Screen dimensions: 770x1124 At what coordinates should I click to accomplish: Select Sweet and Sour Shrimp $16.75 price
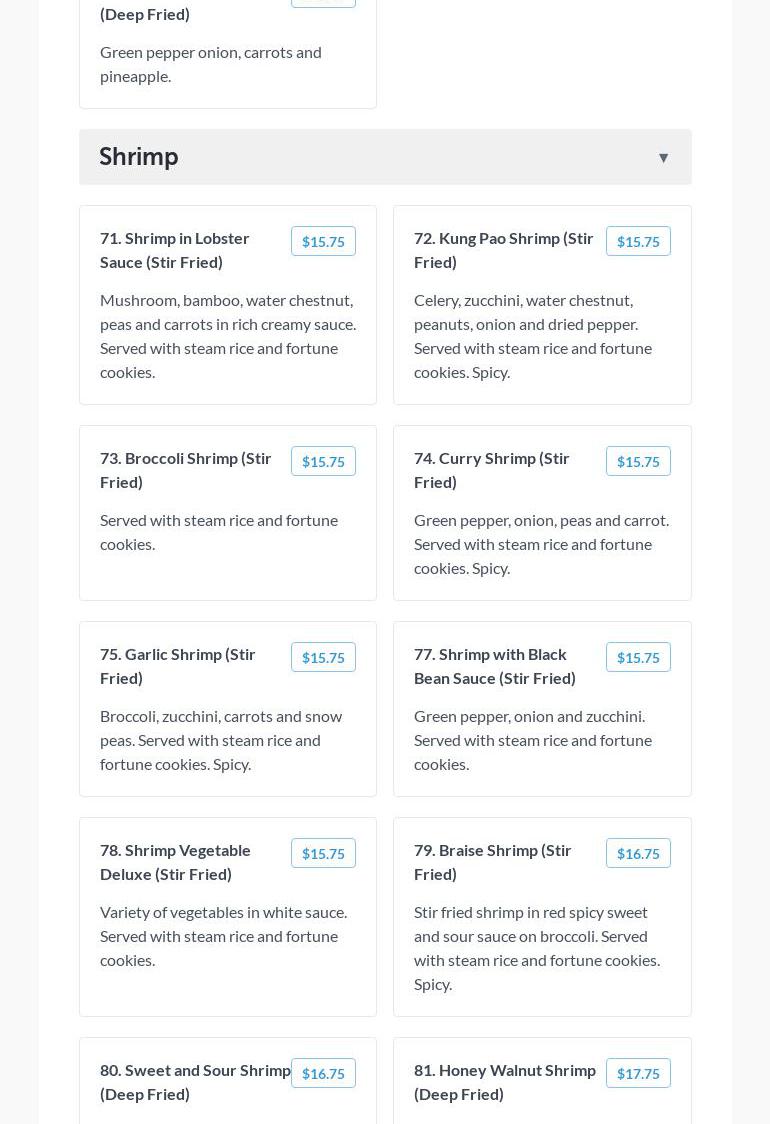[x=323, y=1074]
